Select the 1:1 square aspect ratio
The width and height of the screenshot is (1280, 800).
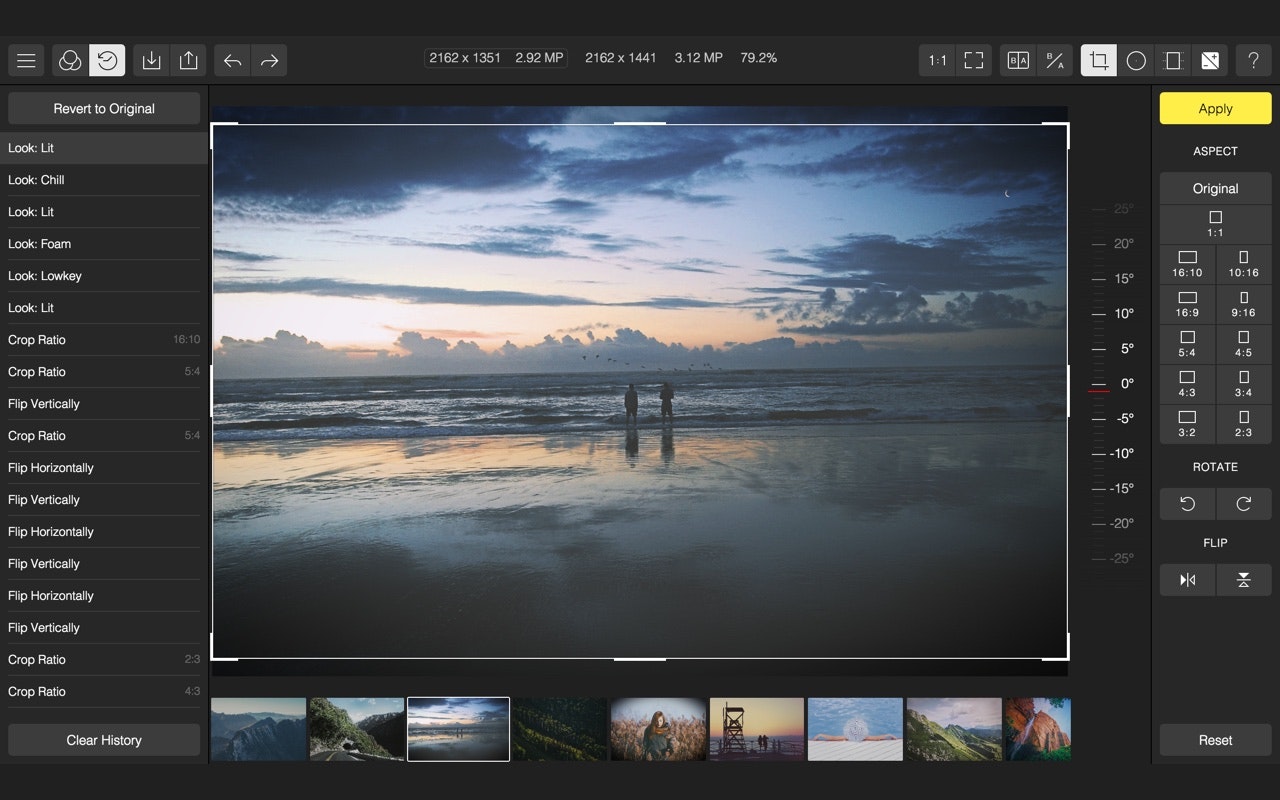tap(1215, 224)
